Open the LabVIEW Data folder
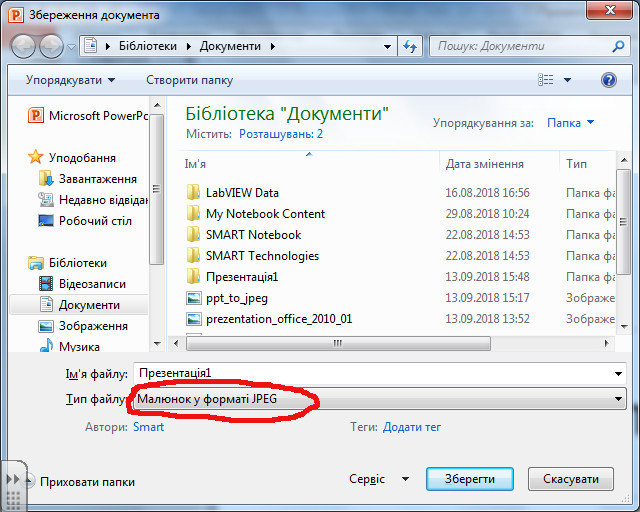This screenshot has width=640, height=512. point(242,193)
